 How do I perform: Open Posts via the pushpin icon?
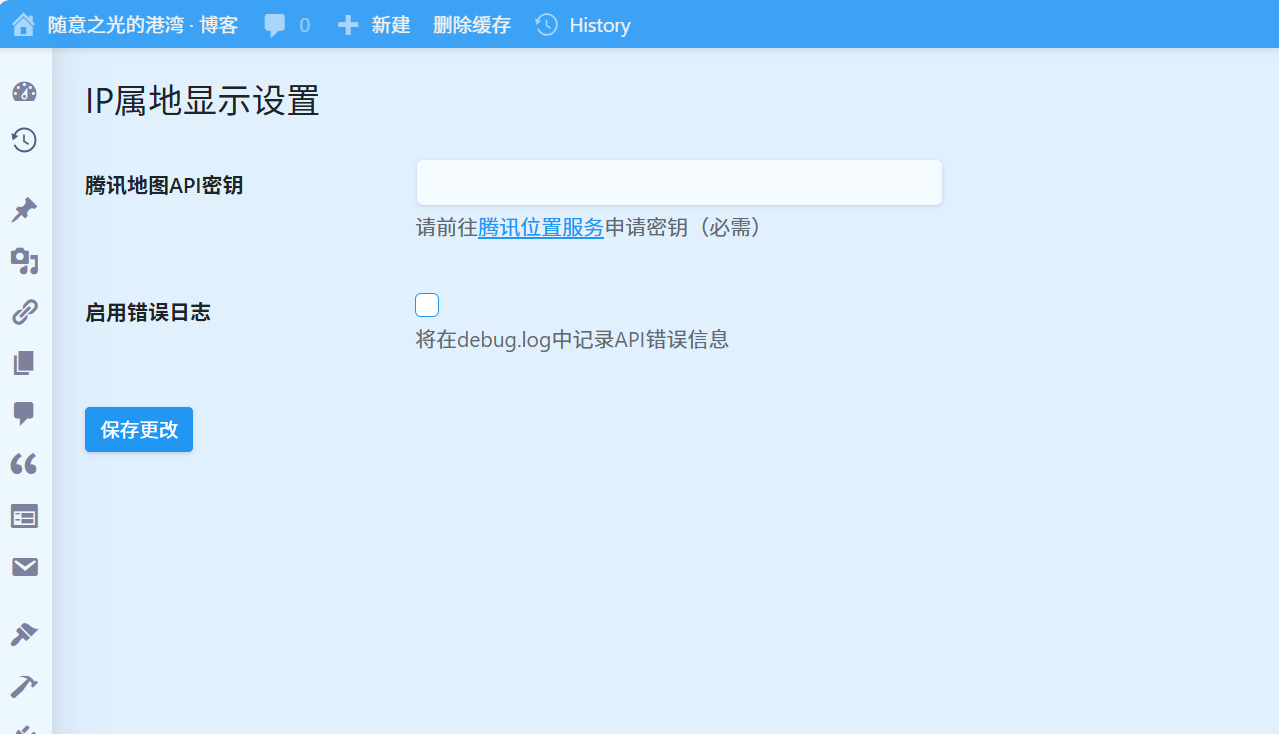tap(24, 210)
